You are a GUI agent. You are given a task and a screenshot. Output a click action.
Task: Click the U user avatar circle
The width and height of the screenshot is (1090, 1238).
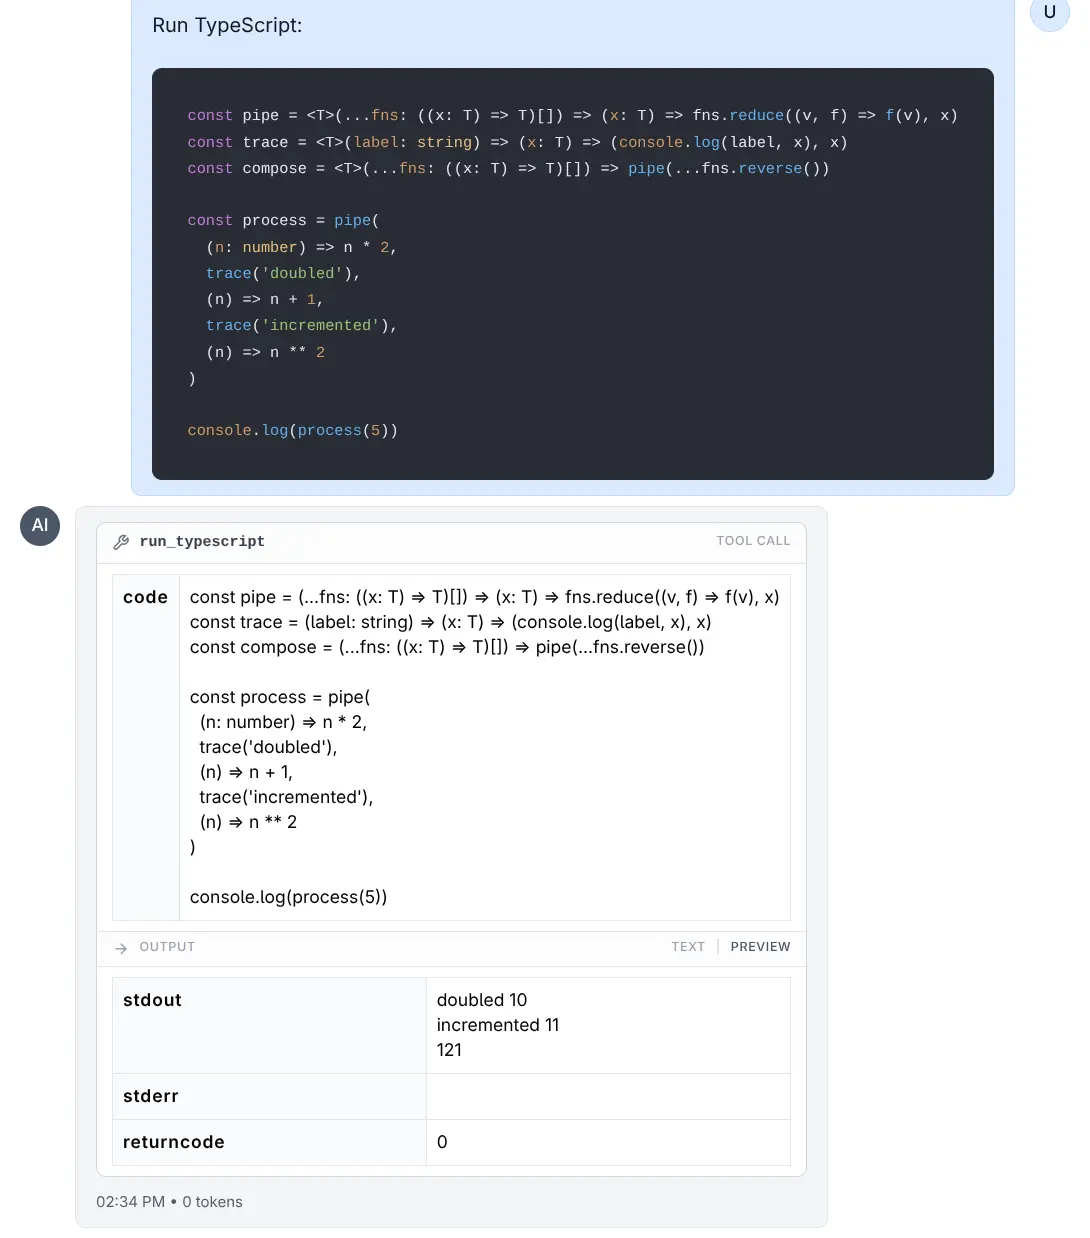click(x=1049, y=13)
